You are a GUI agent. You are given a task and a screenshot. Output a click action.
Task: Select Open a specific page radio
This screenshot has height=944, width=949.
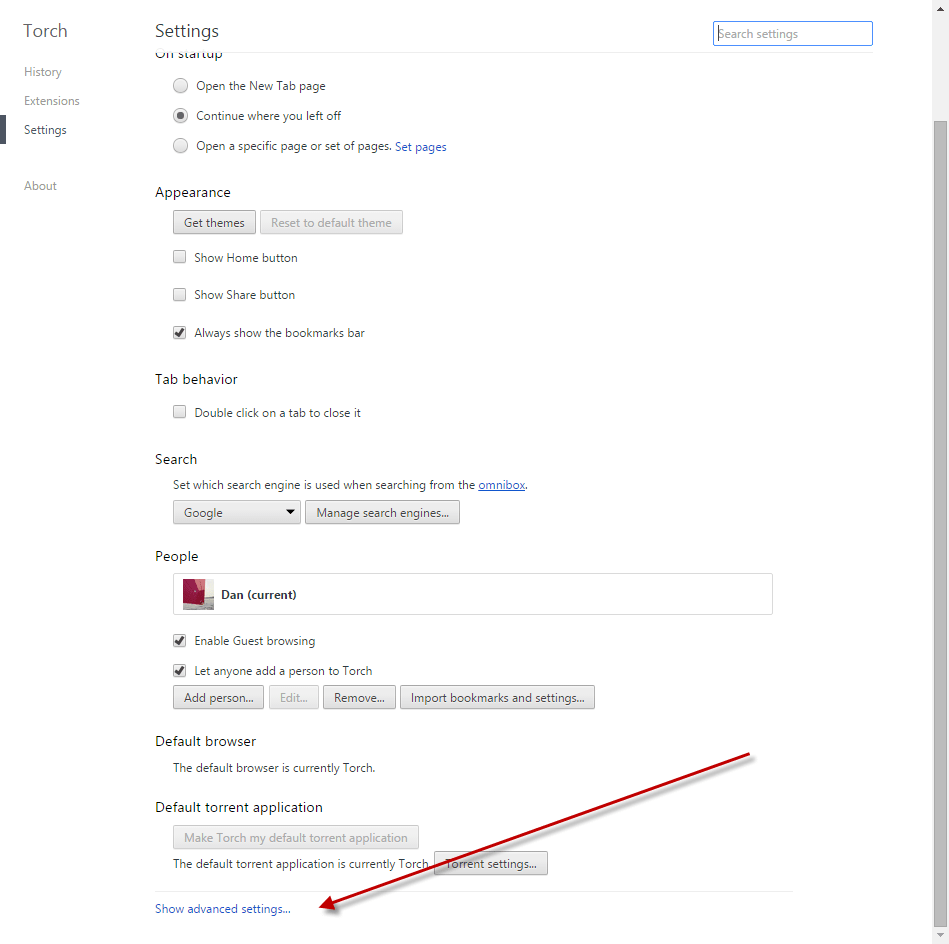click(180, 146)
